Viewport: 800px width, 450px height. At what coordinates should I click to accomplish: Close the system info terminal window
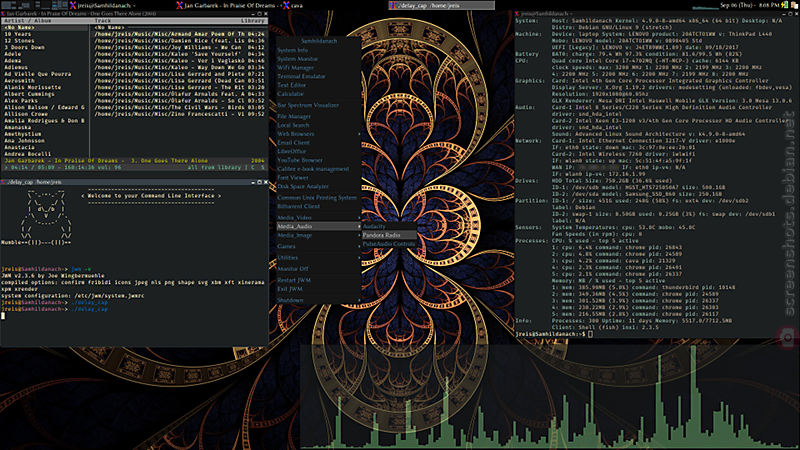tap(796, 14)
